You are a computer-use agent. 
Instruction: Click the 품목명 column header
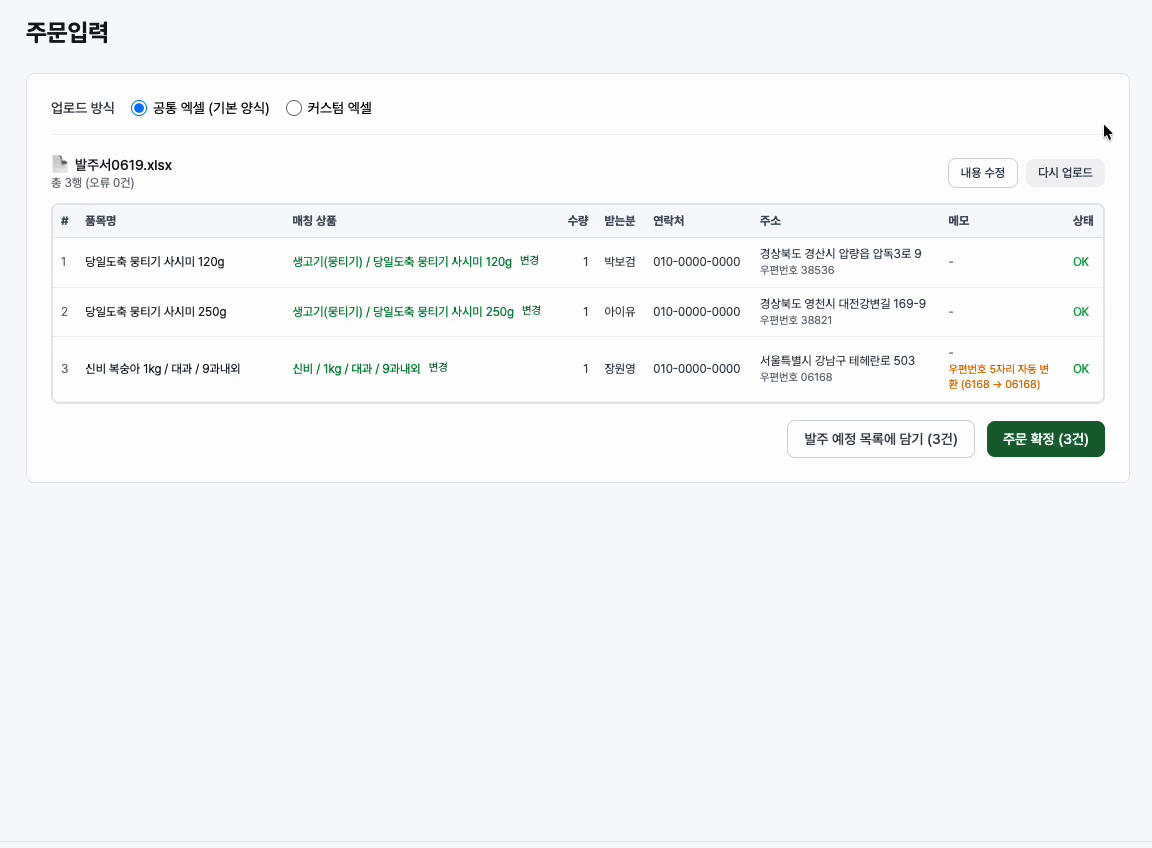click(x=101, y=221)
